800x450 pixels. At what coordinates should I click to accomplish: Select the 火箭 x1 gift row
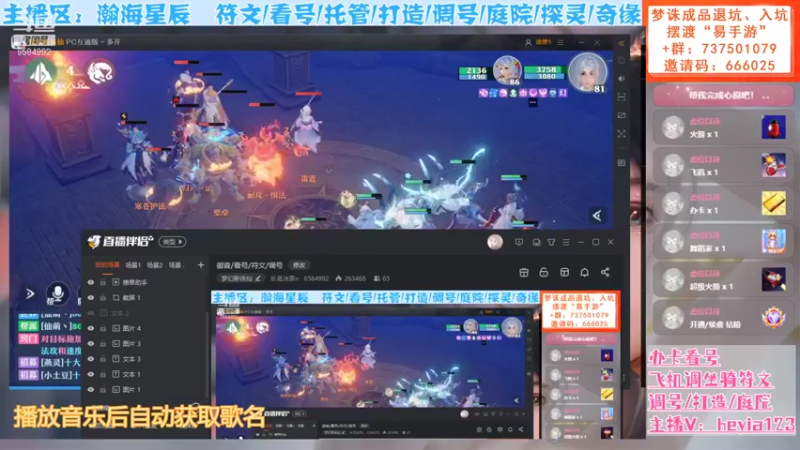[x=723, y=128]
